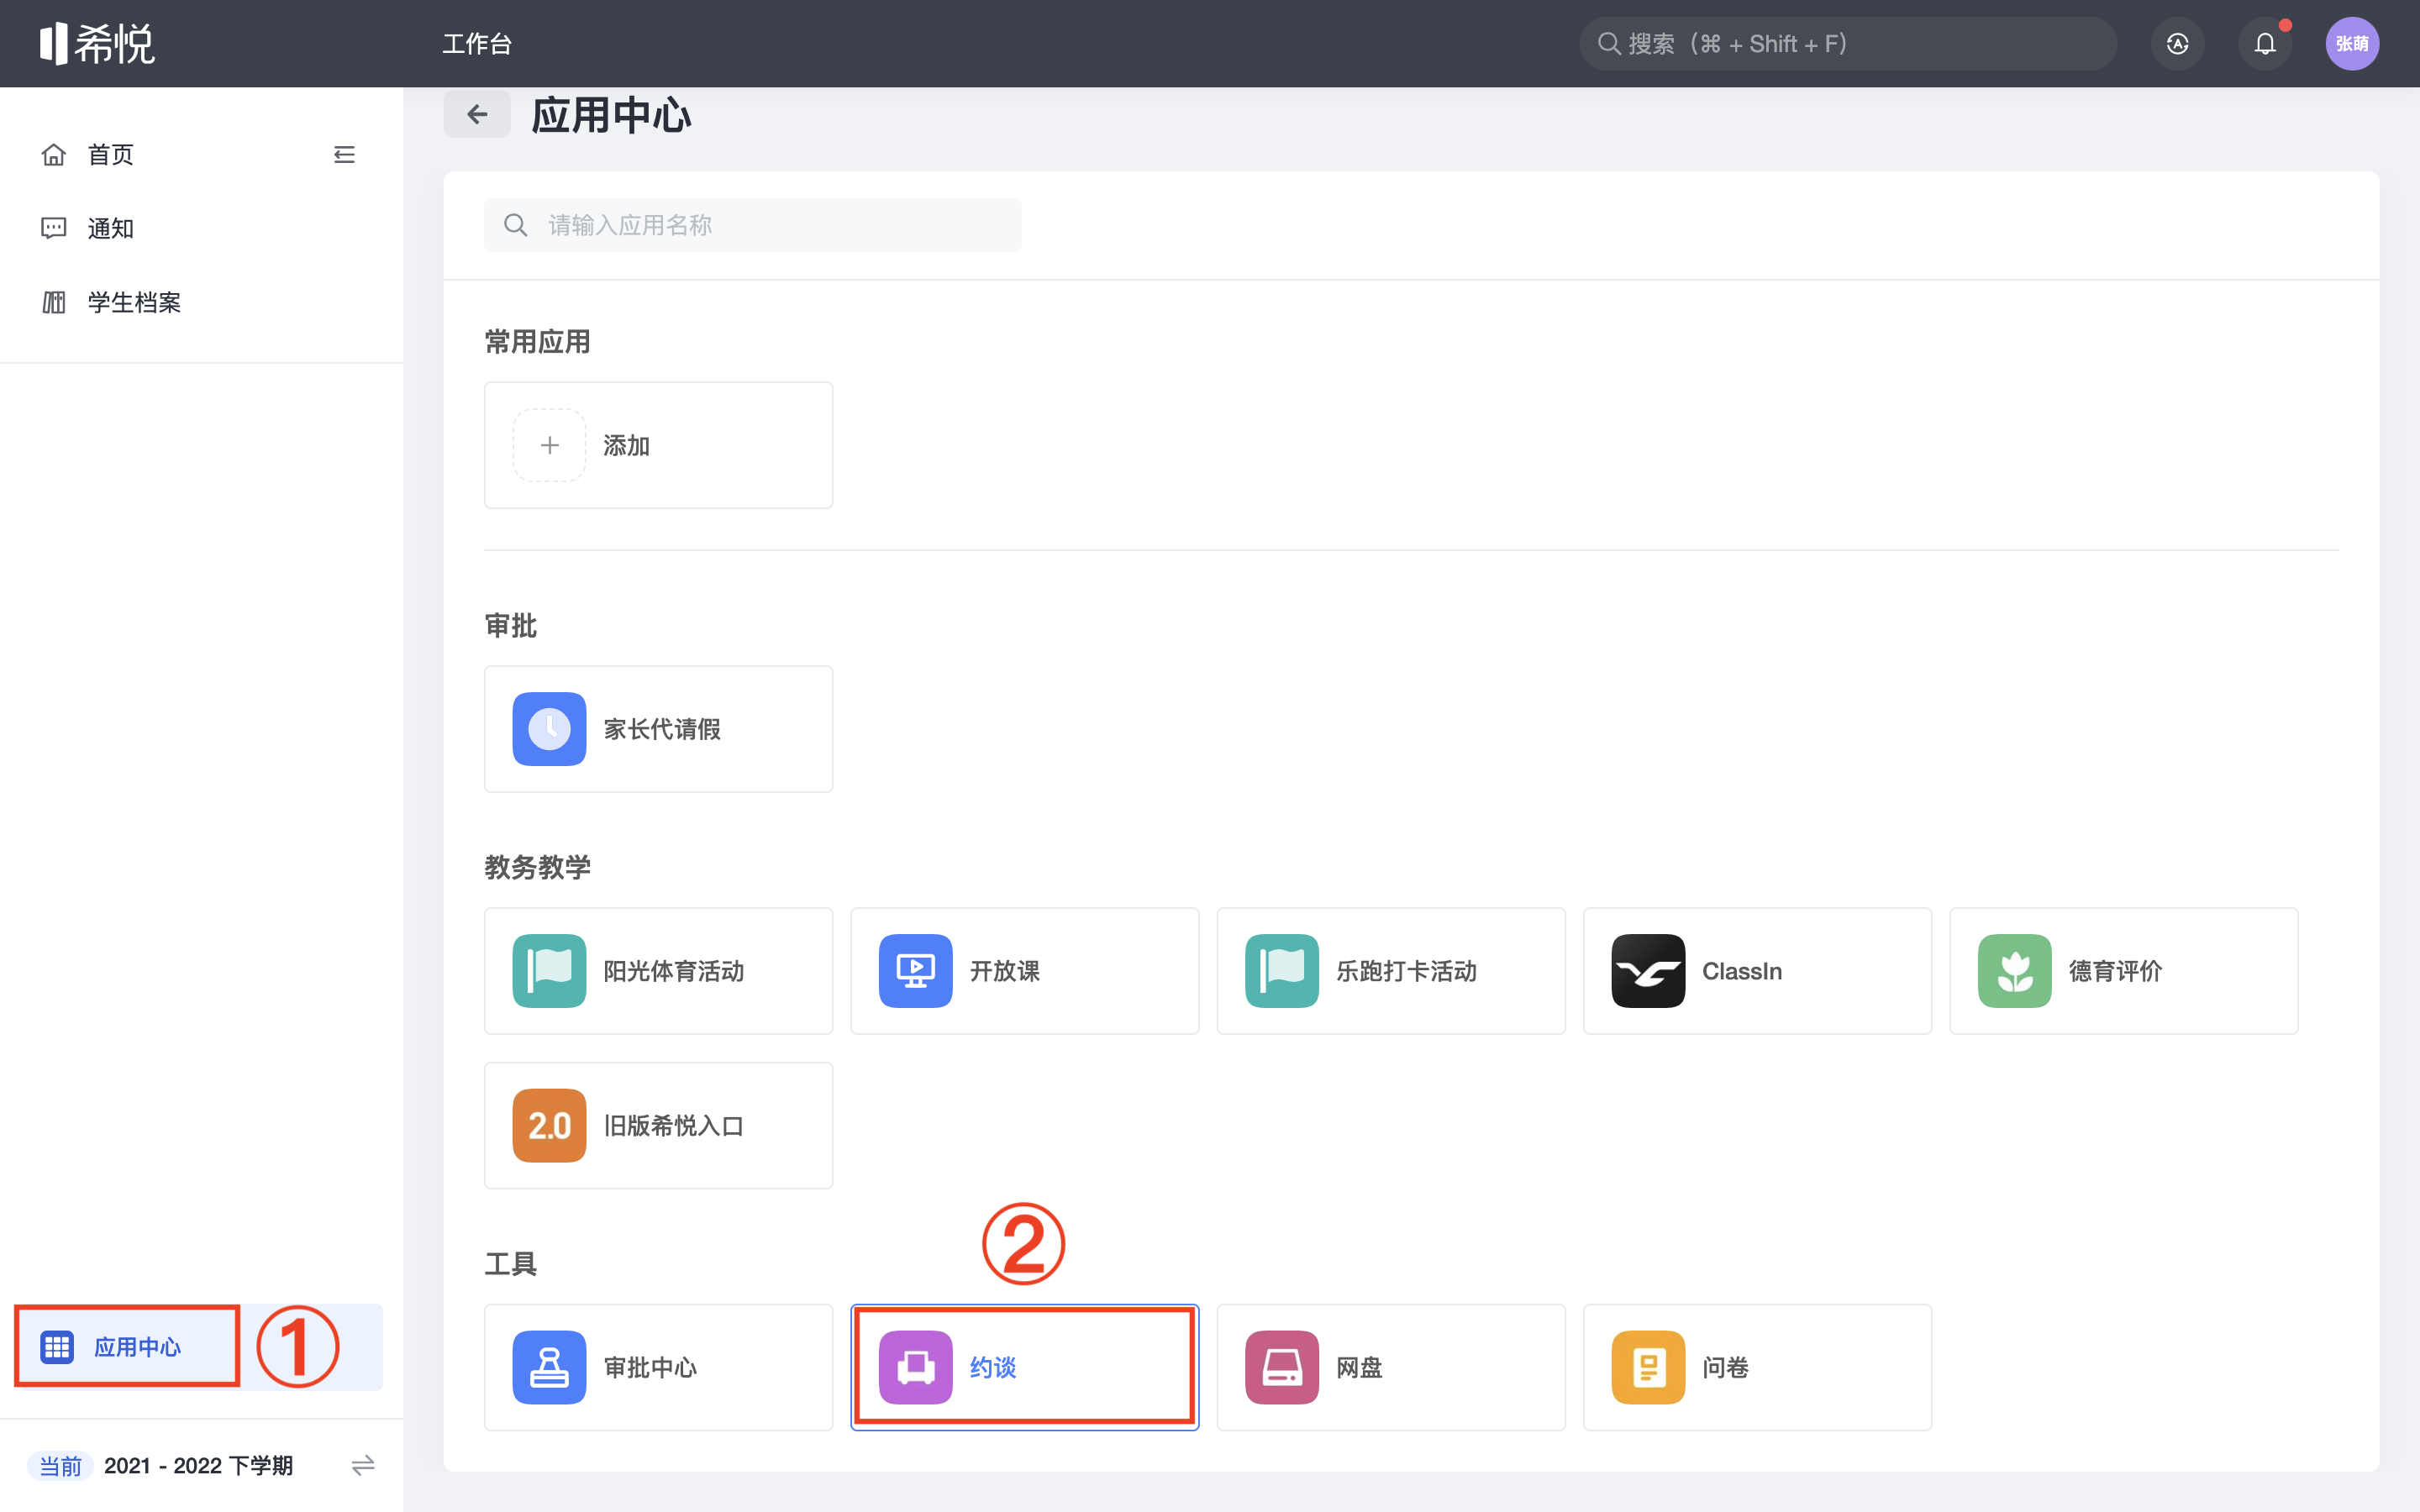
Task: Open the 约谈 purple icon
Action: (x=915, y=1367)
